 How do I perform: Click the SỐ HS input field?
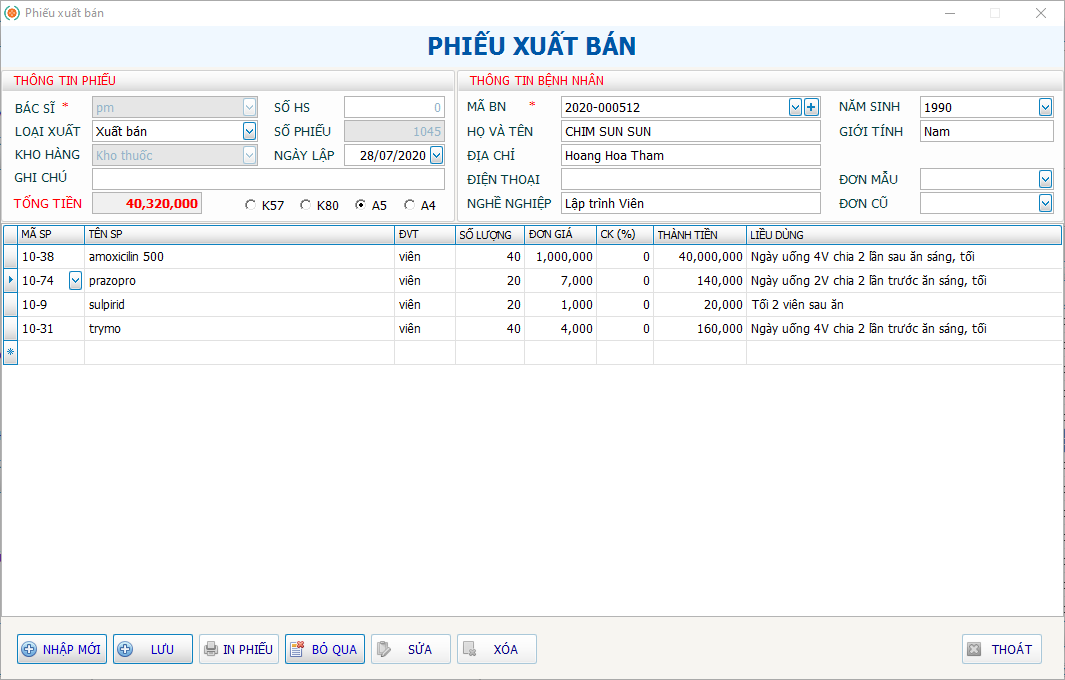pos(394,107)
